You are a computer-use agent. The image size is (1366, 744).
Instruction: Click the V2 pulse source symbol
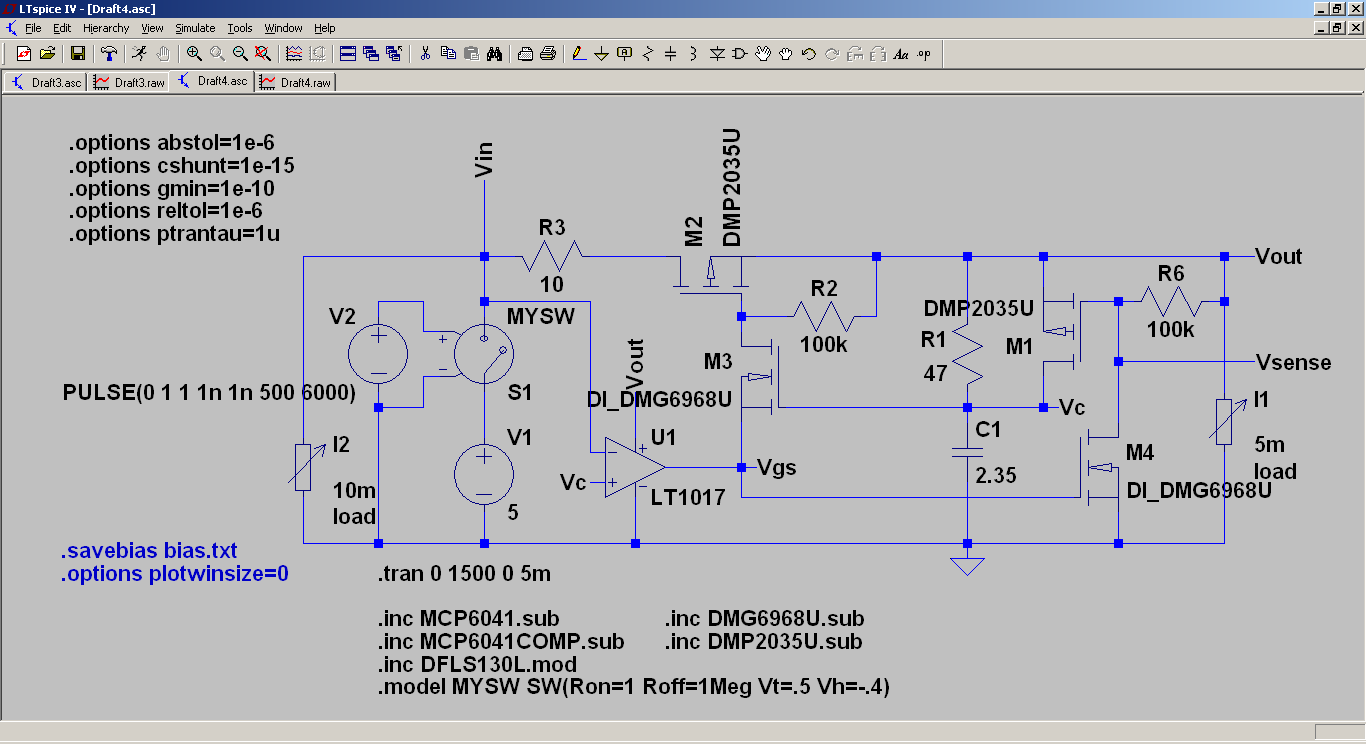click(378, 354)
